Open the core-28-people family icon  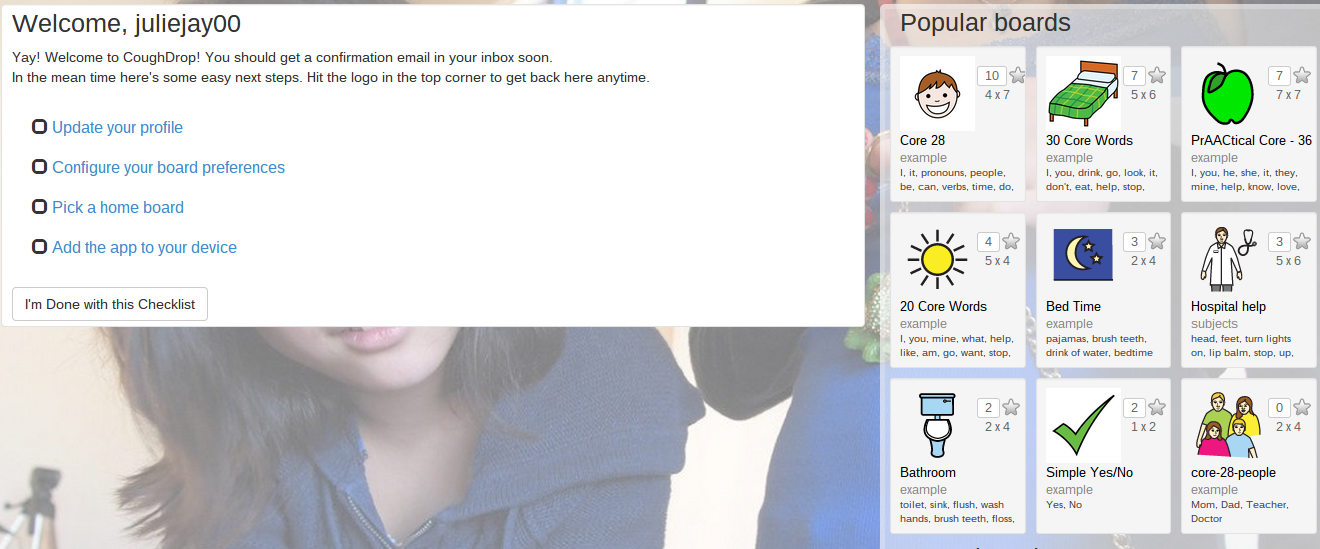point(1228,425)
